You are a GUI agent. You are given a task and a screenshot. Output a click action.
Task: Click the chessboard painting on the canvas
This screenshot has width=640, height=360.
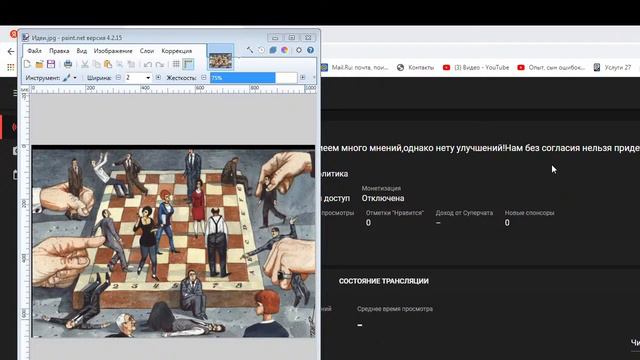pyautogui.click(x=173, y=242)
